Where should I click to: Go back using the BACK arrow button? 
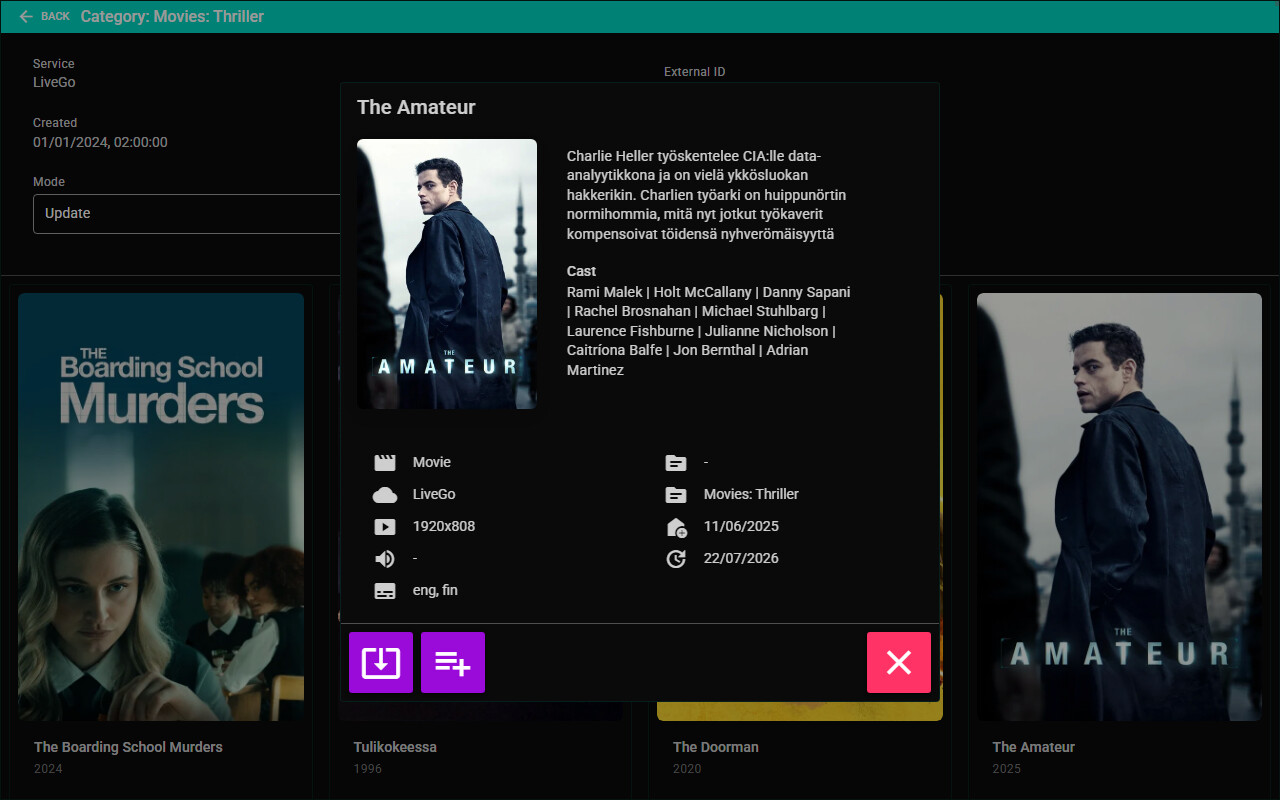pyautogui.click(x=44, y=16)
